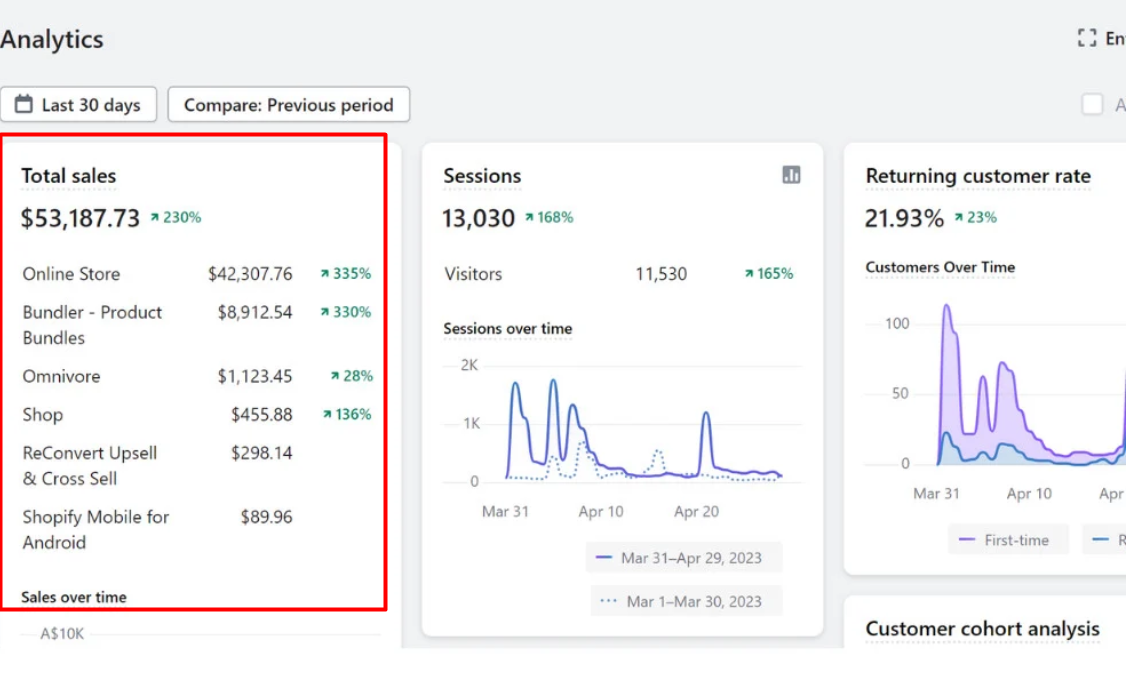Image resolution: width=1130 pixels, height=674 pixels.
Task: Click the bar chart icon in Sessions card
Action: 791,175
